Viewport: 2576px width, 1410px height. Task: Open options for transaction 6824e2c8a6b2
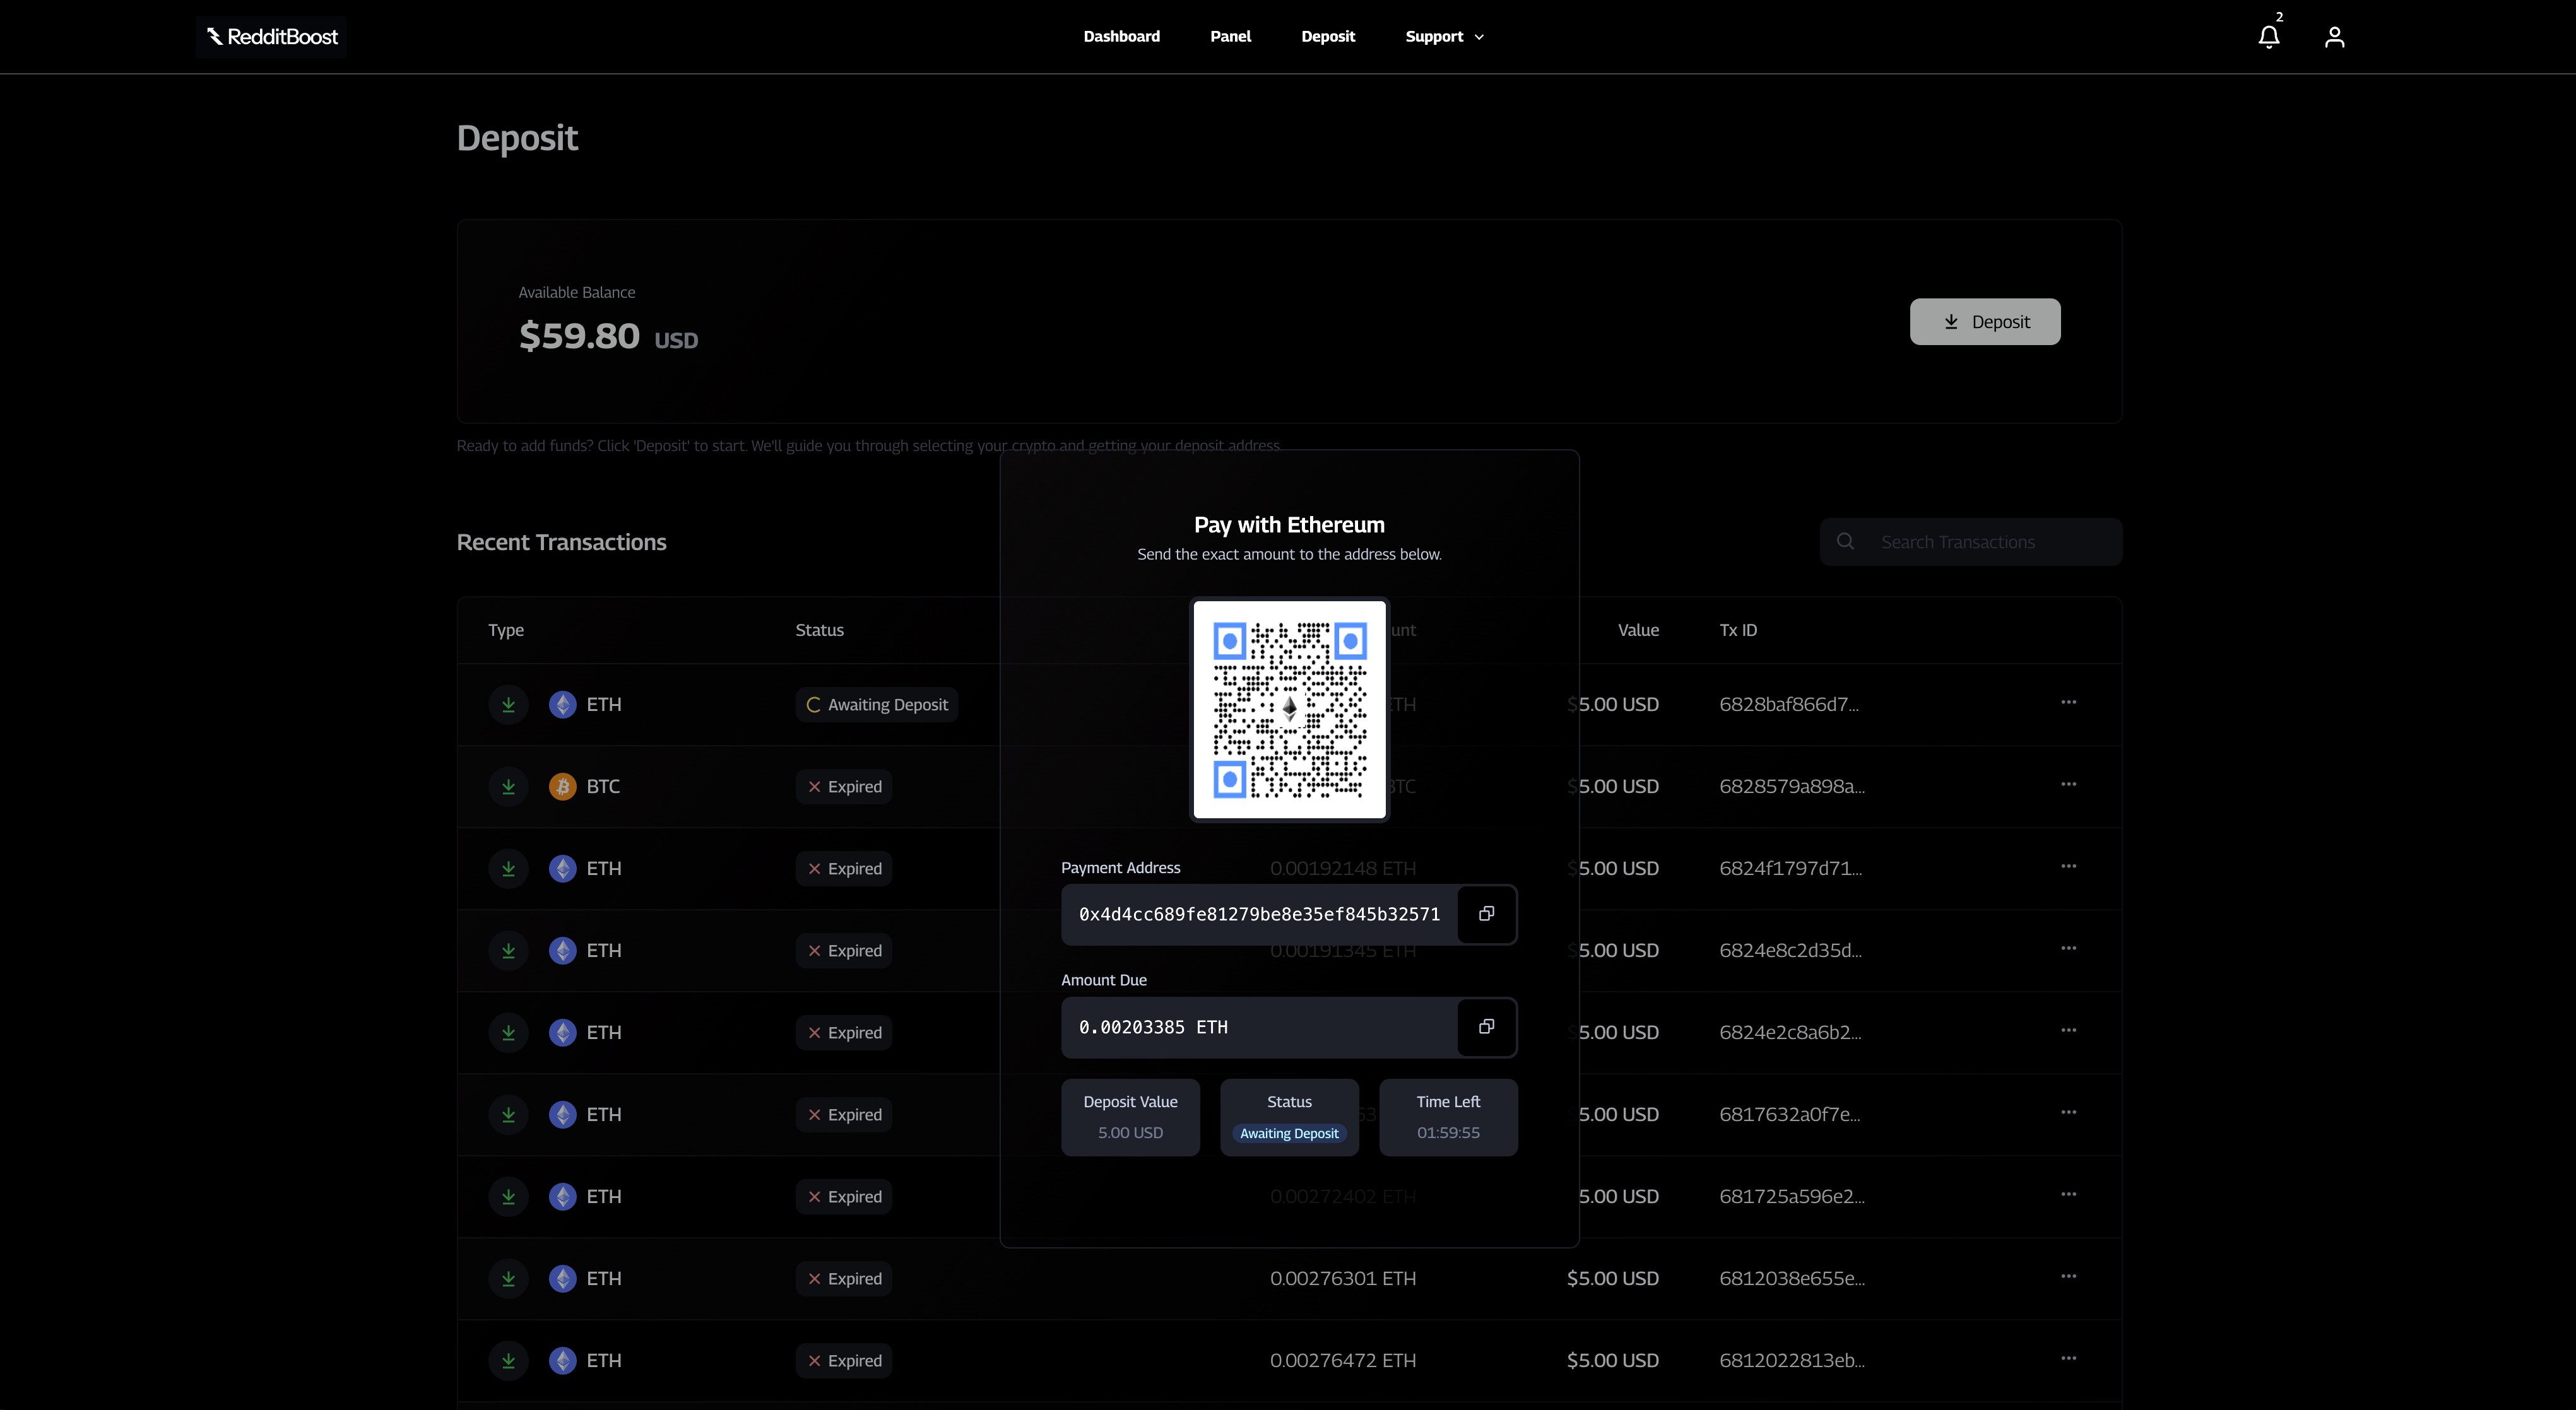(2068, 1031)
